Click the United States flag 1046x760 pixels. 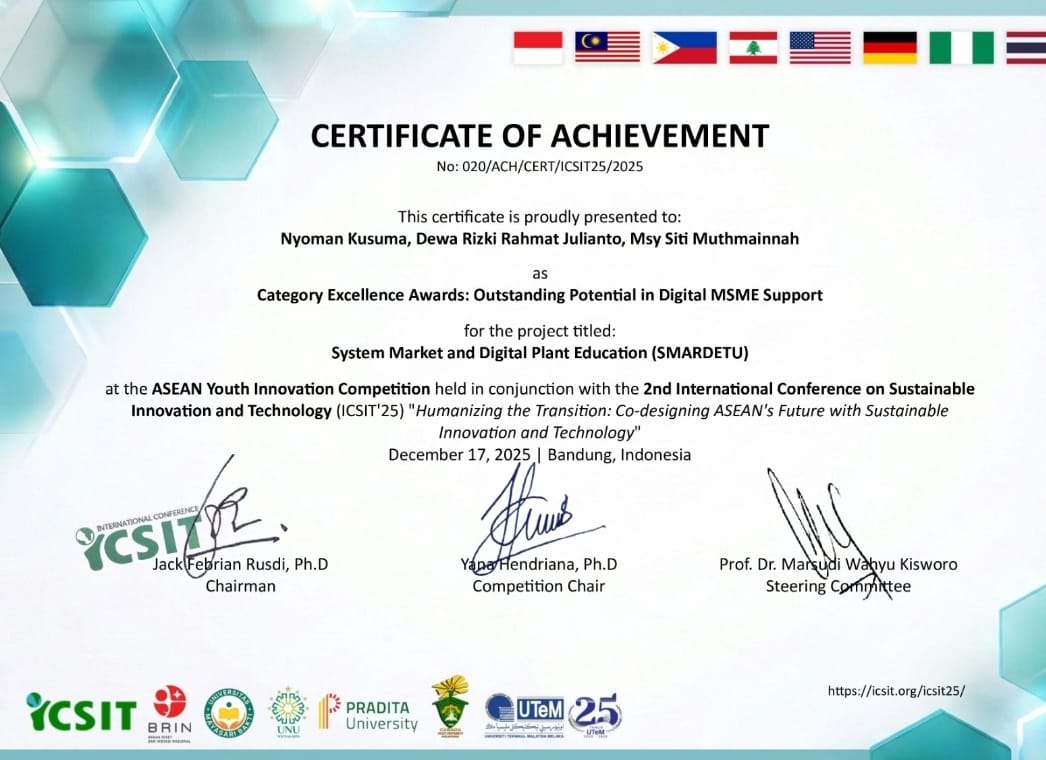coord(820,48)
